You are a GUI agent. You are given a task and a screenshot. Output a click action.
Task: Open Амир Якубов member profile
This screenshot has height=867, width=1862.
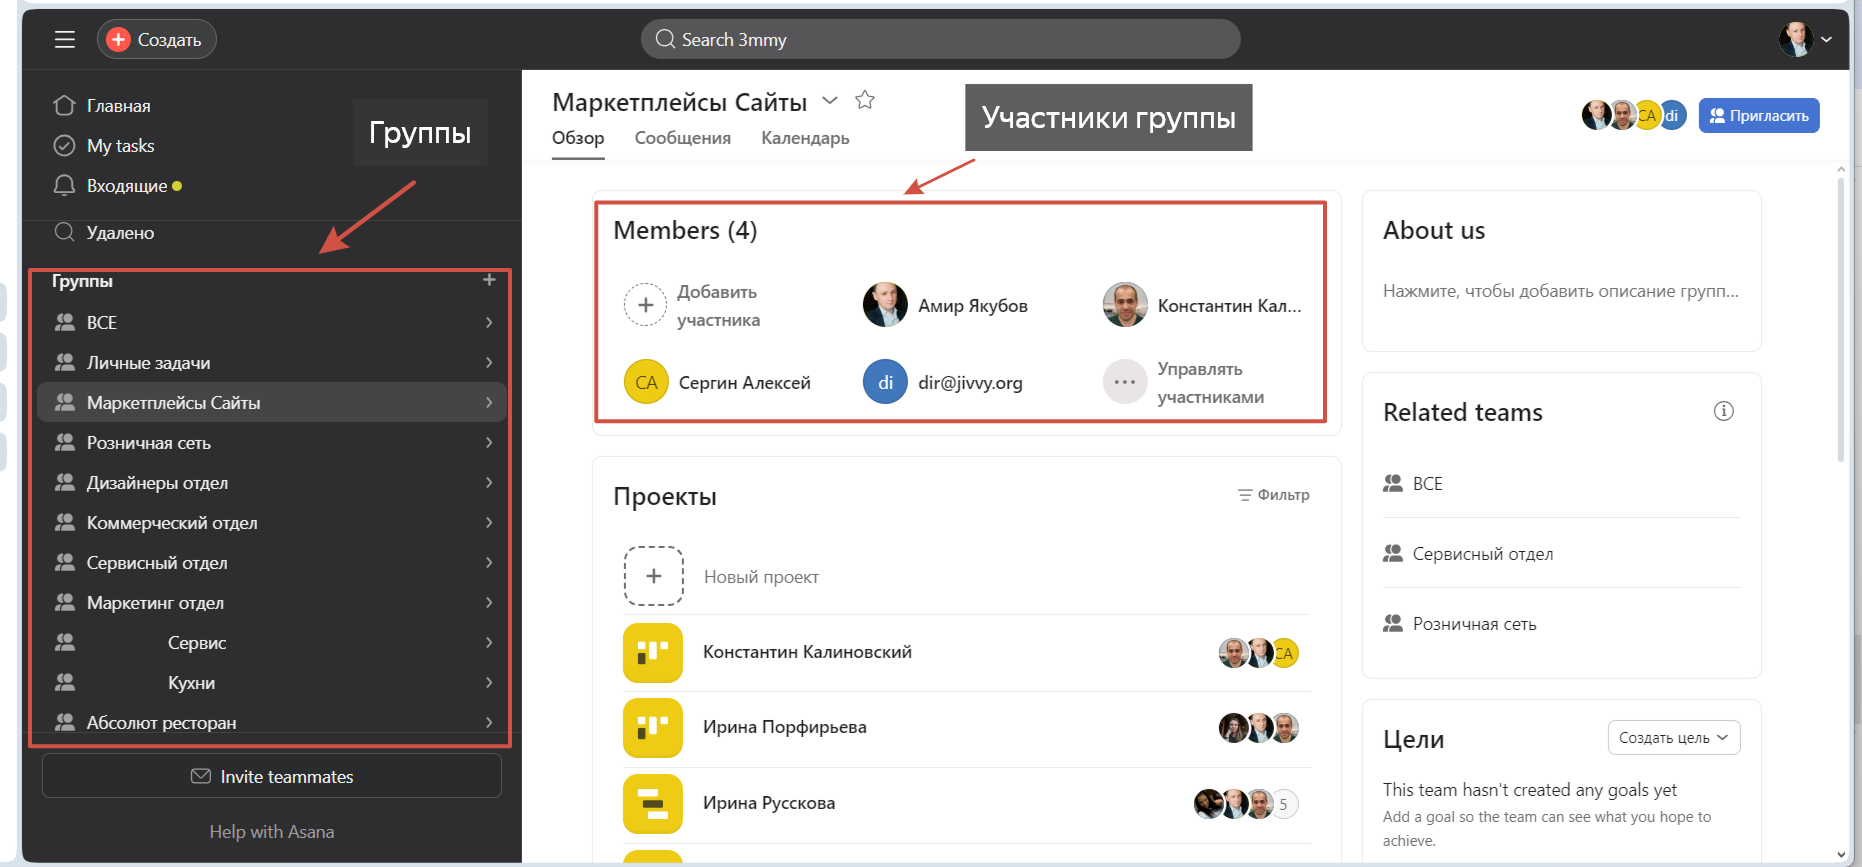(x=946, y=305)
